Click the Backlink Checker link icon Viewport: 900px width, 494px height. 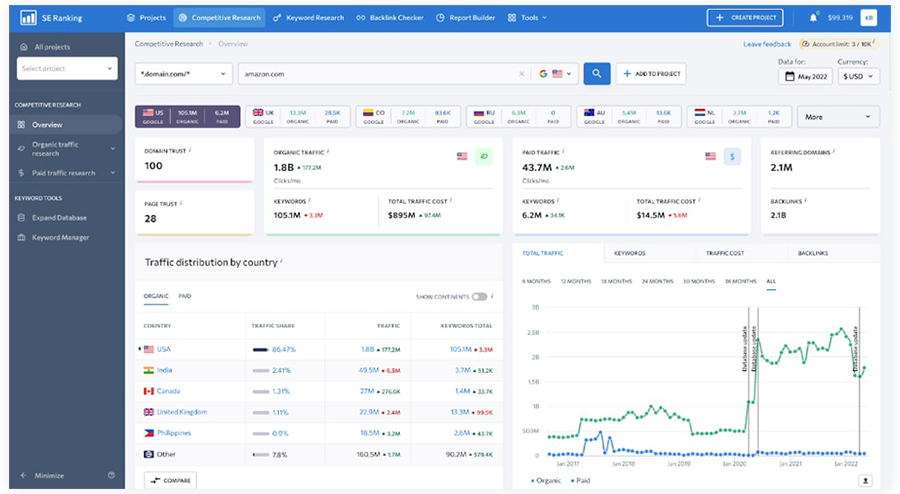tap(360, 18)
